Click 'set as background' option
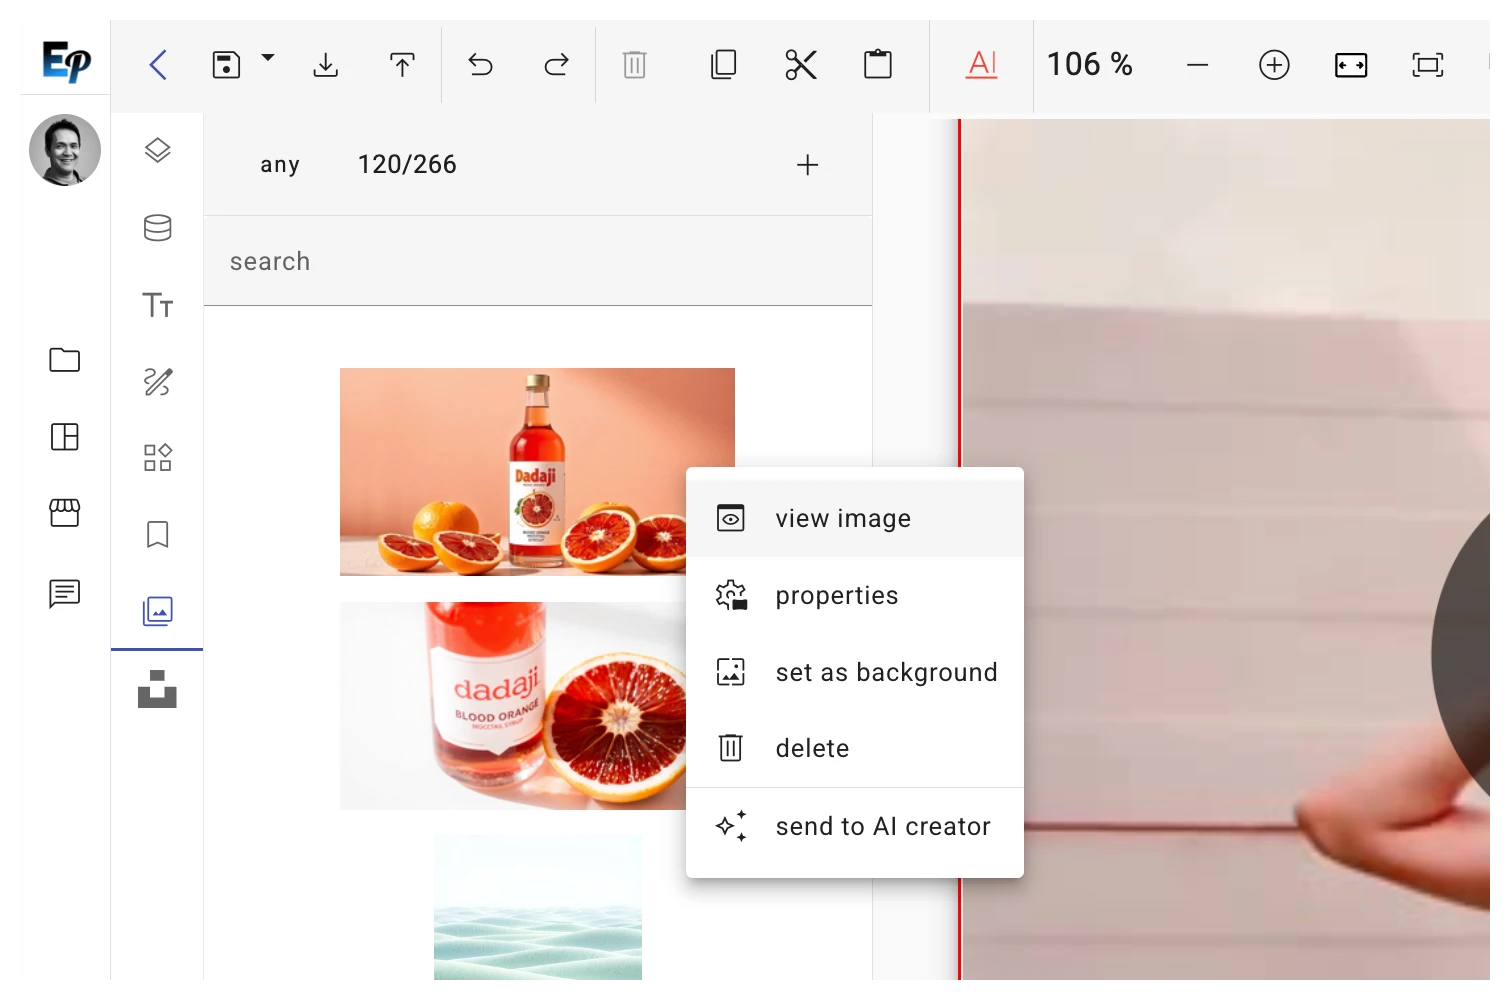Screen dimensions: 1510x1000 pos(886,672)
